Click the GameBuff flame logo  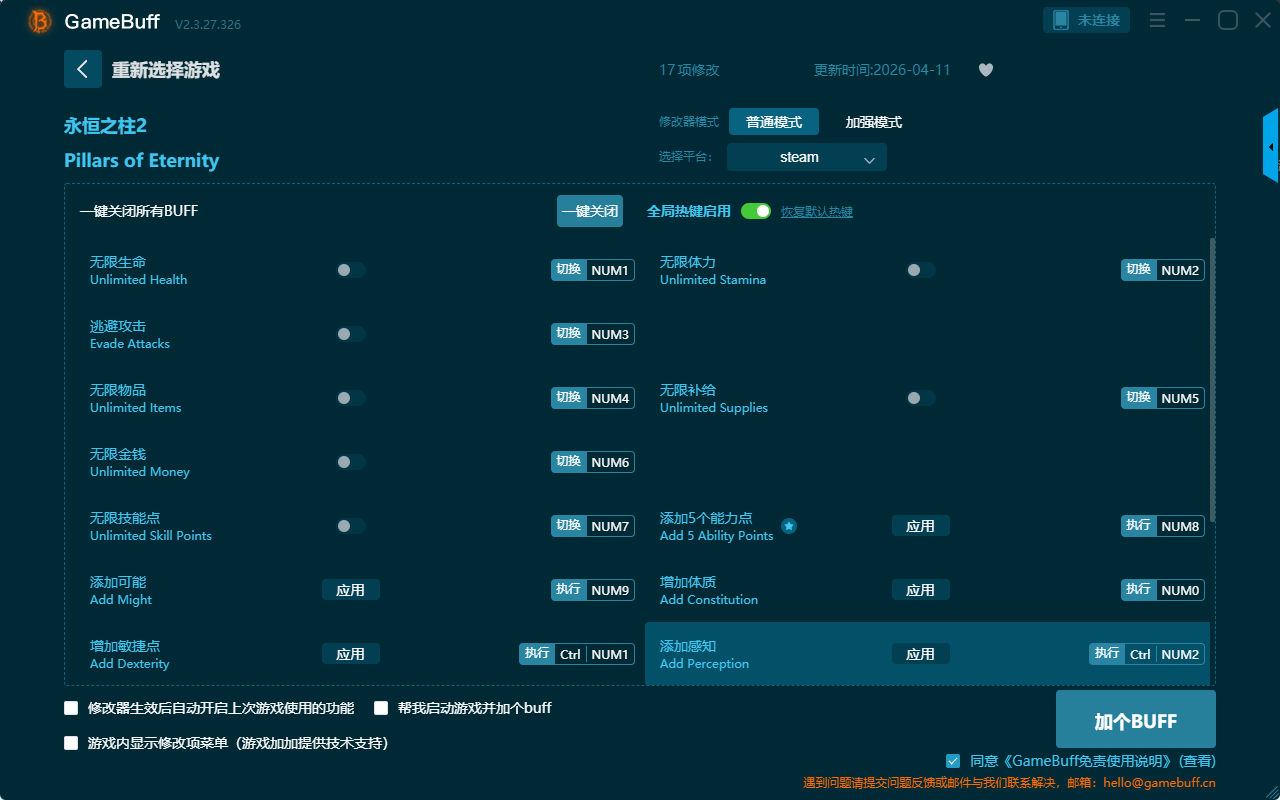[x=40, y=21]
